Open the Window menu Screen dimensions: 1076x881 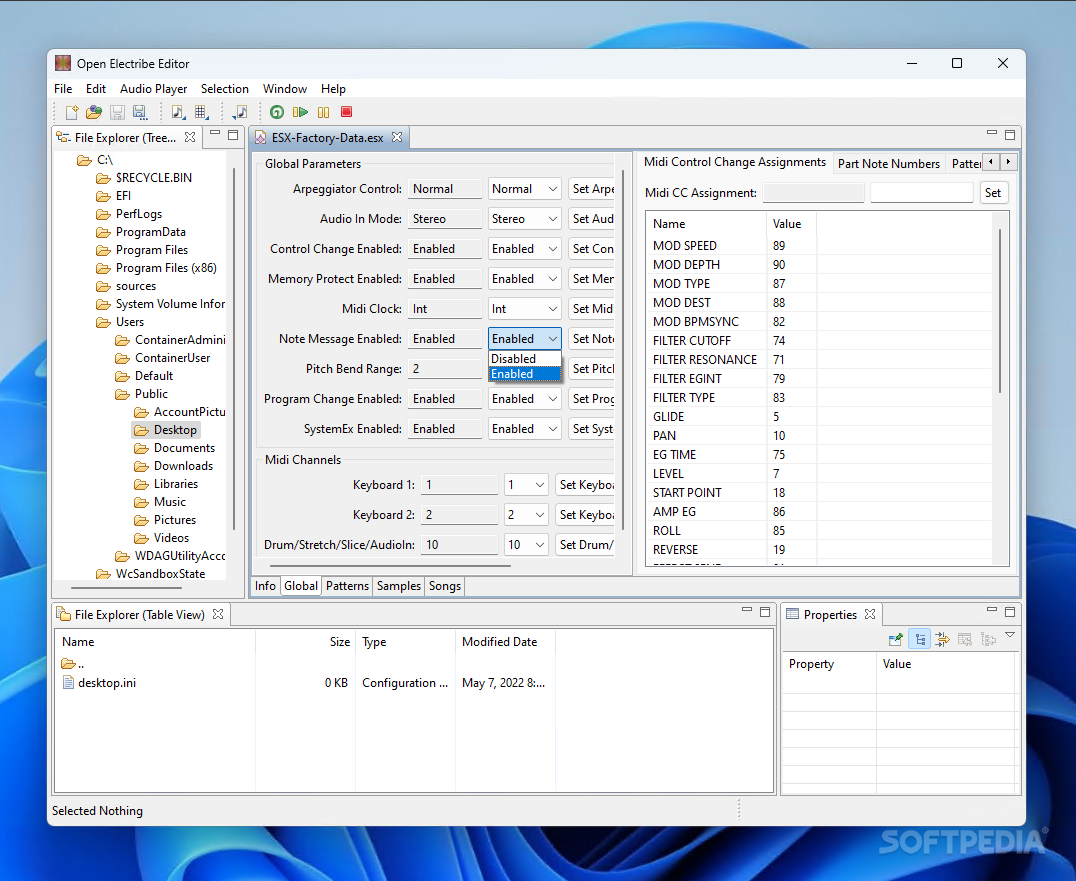(285, 89)
